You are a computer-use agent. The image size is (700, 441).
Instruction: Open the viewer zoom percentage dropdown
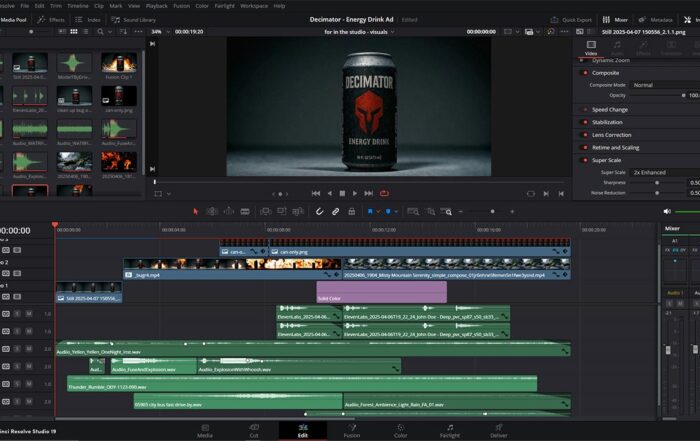[x=160, y=32]
